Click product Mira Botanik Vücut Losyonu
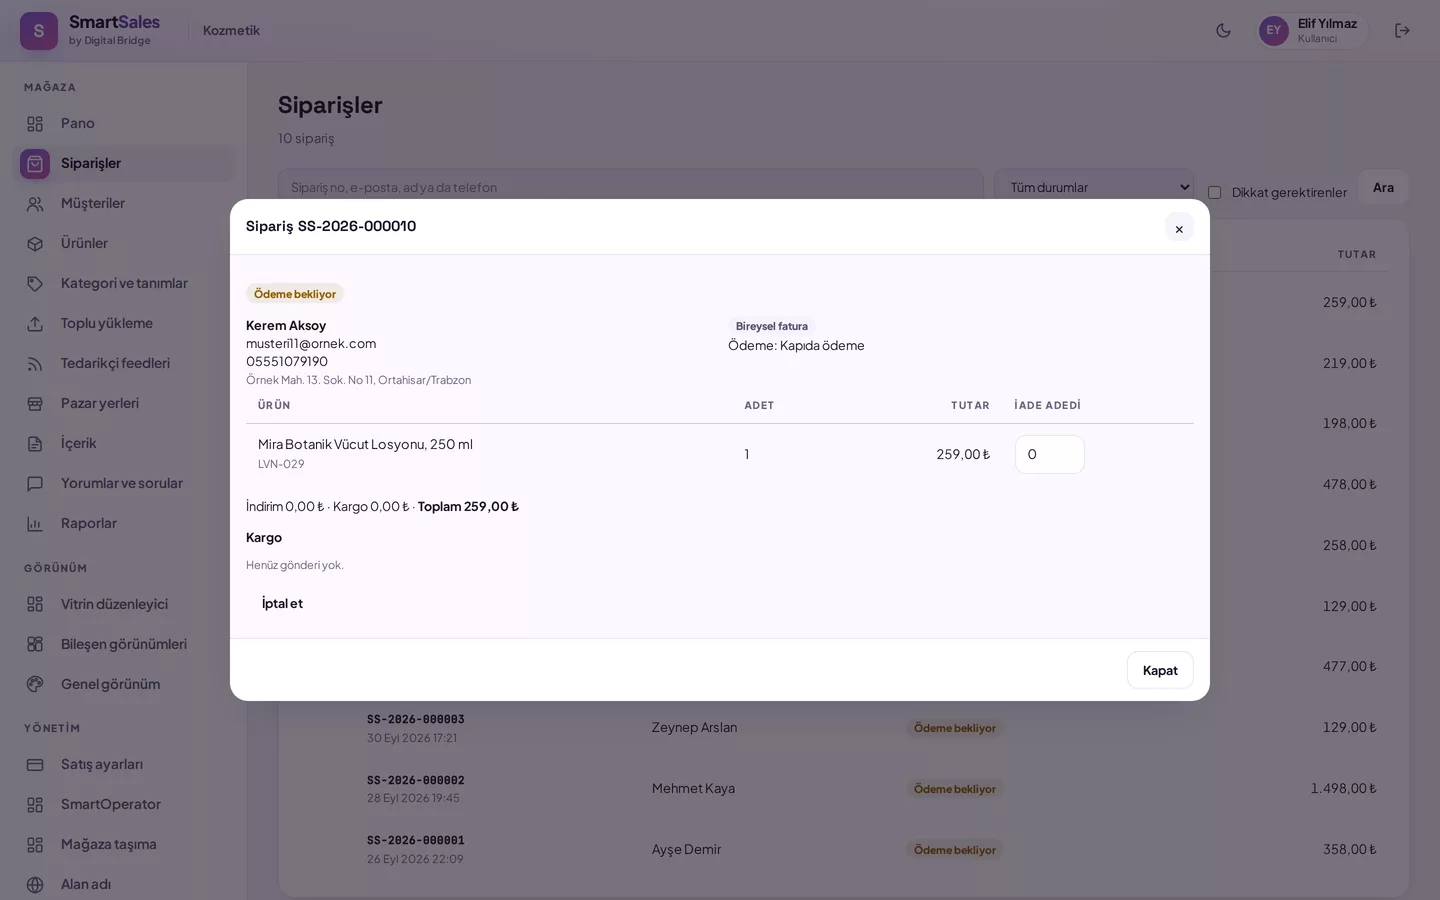 [365, 444]
